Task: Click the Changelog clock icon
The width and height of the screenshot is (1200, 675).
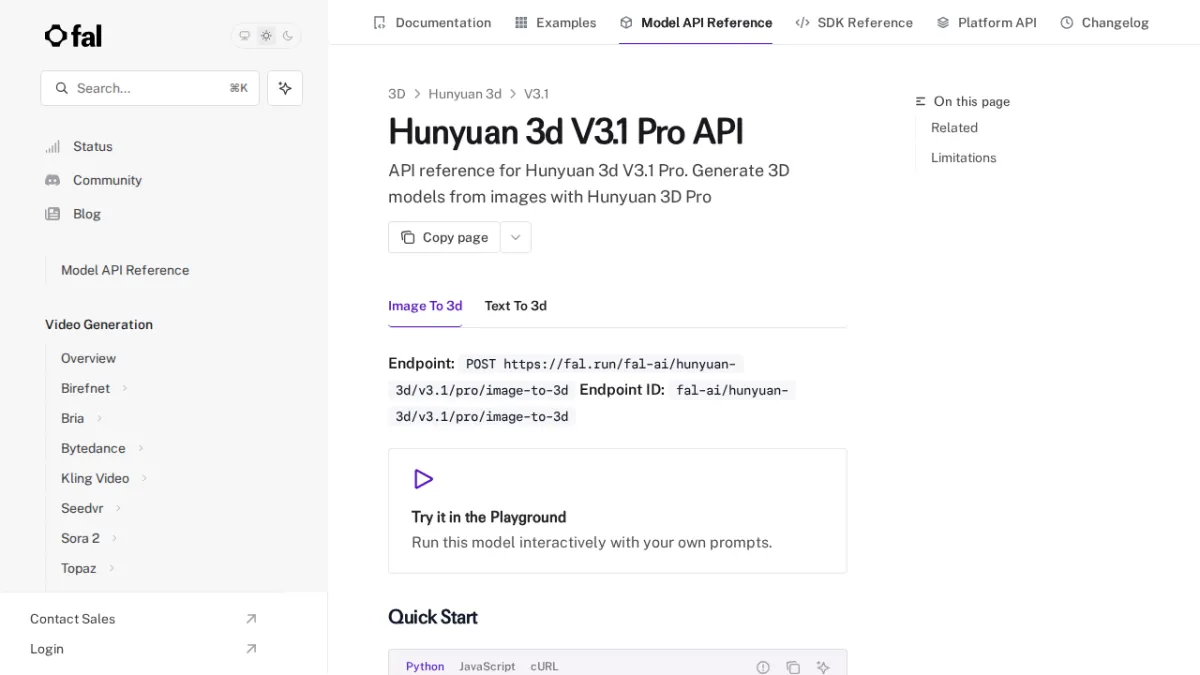Action: click(1067, 22)
